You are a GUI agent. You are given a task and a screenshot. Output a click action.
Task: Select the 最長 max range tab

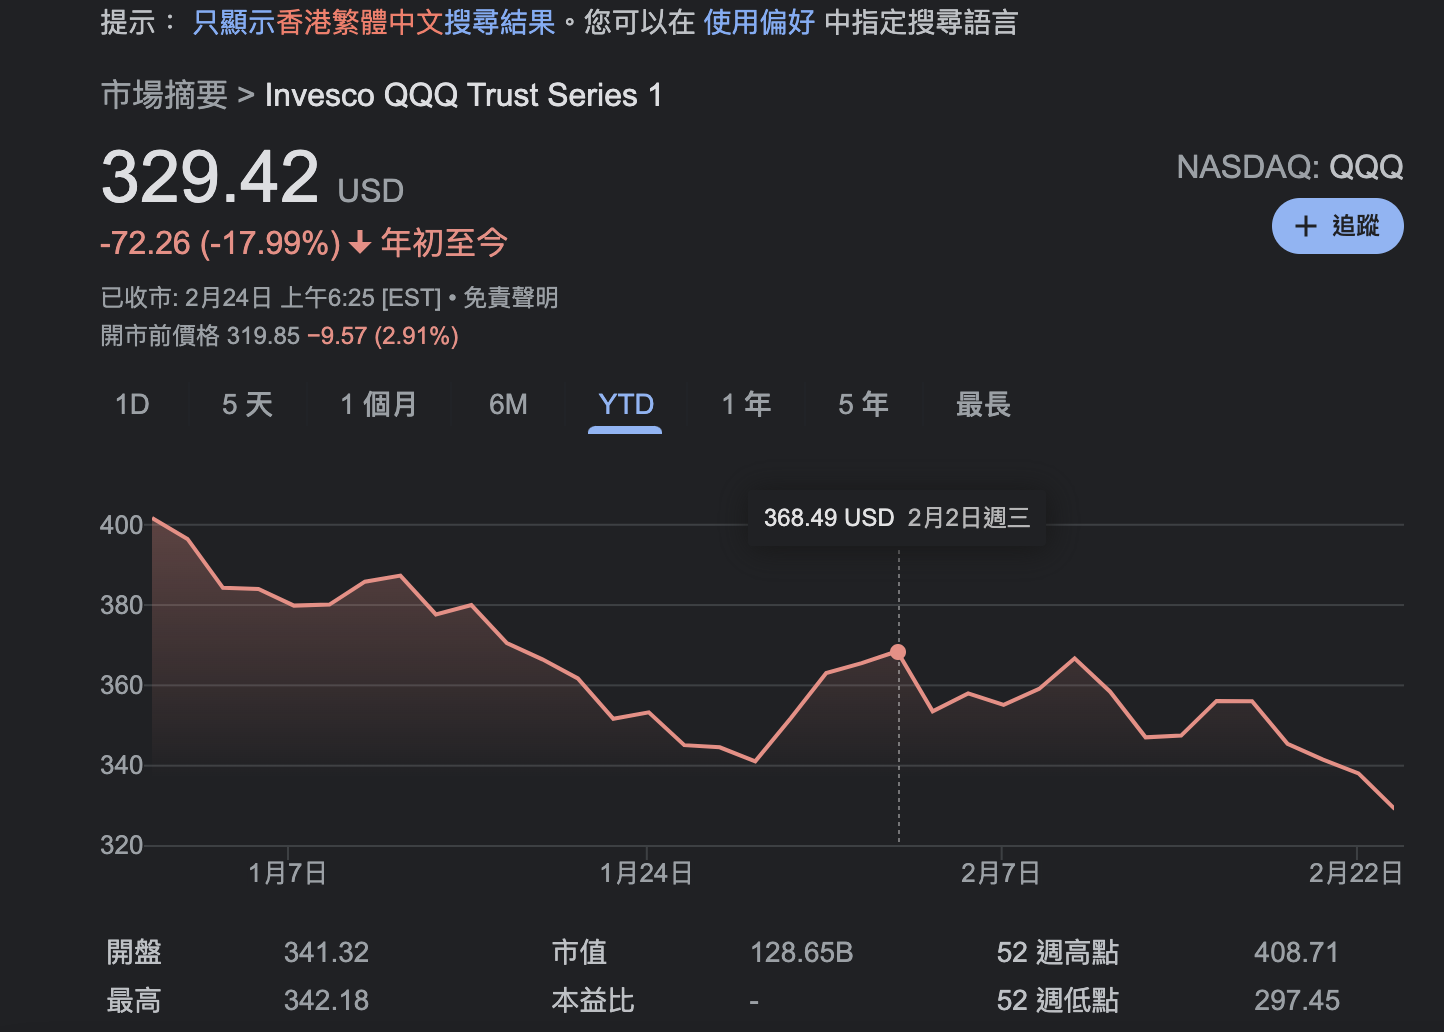(x=983, y=405)
